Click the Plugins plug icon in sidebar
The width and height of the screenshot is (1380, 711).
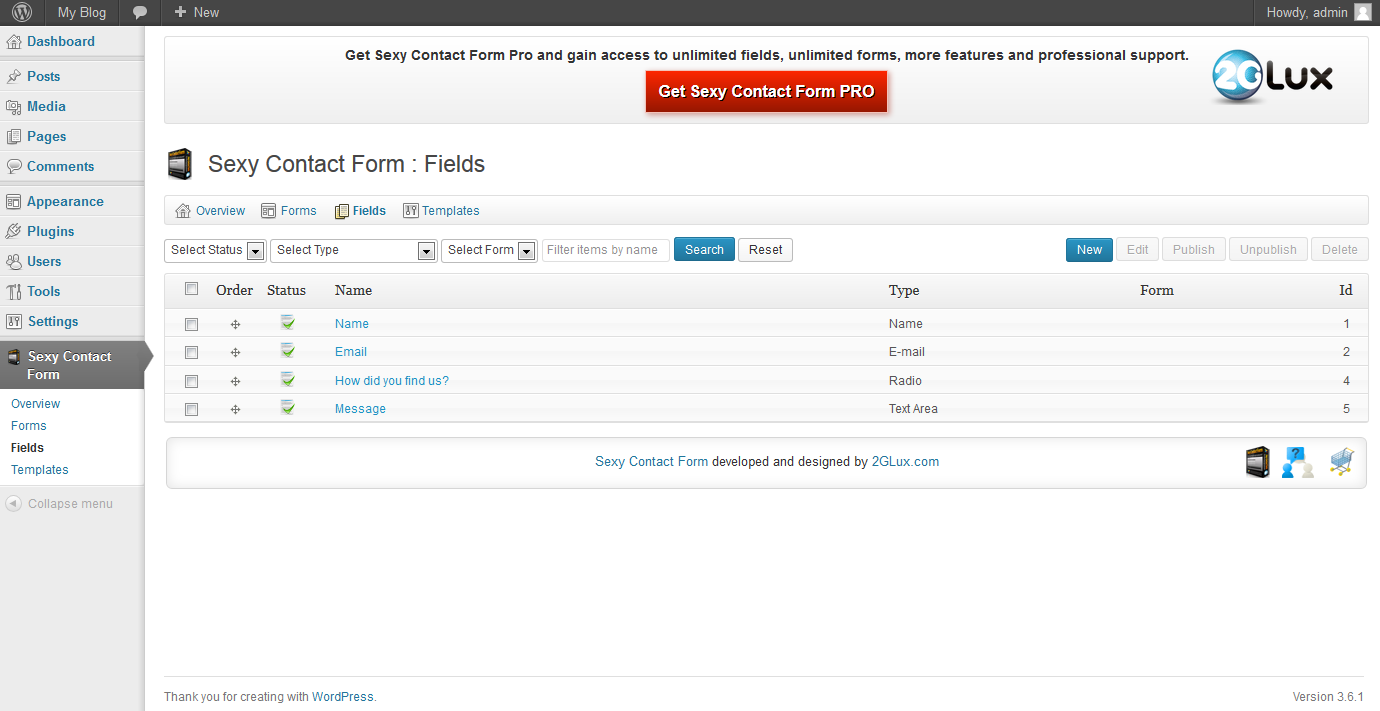click(x=14, y=232)
